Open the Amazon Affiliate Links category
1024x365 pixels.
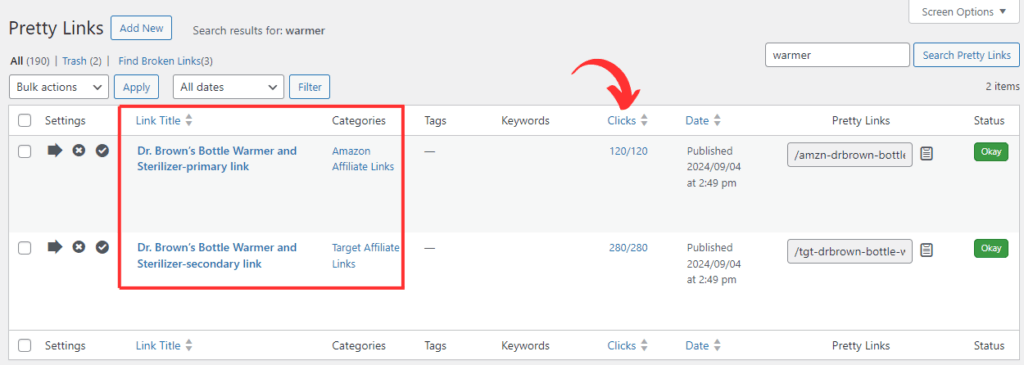pyautogui.click(x=363, y=159)
